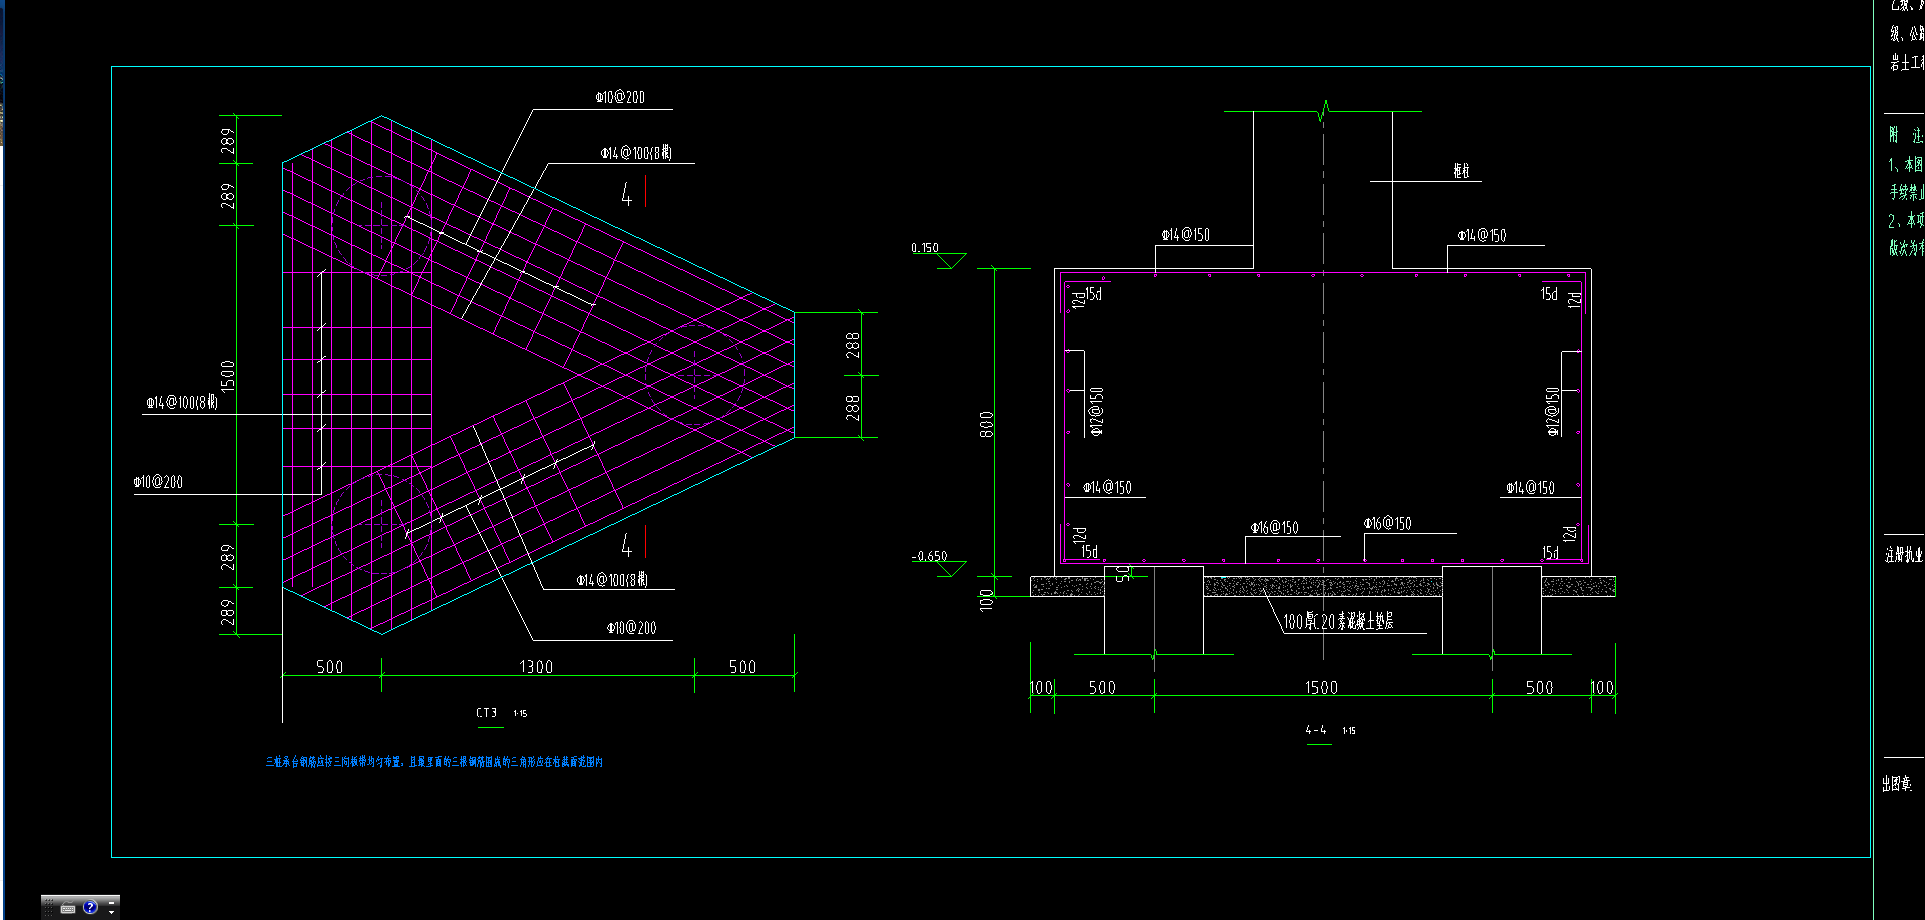
Task: Select the 出图章 title block label
Action: pos(1896,784)
